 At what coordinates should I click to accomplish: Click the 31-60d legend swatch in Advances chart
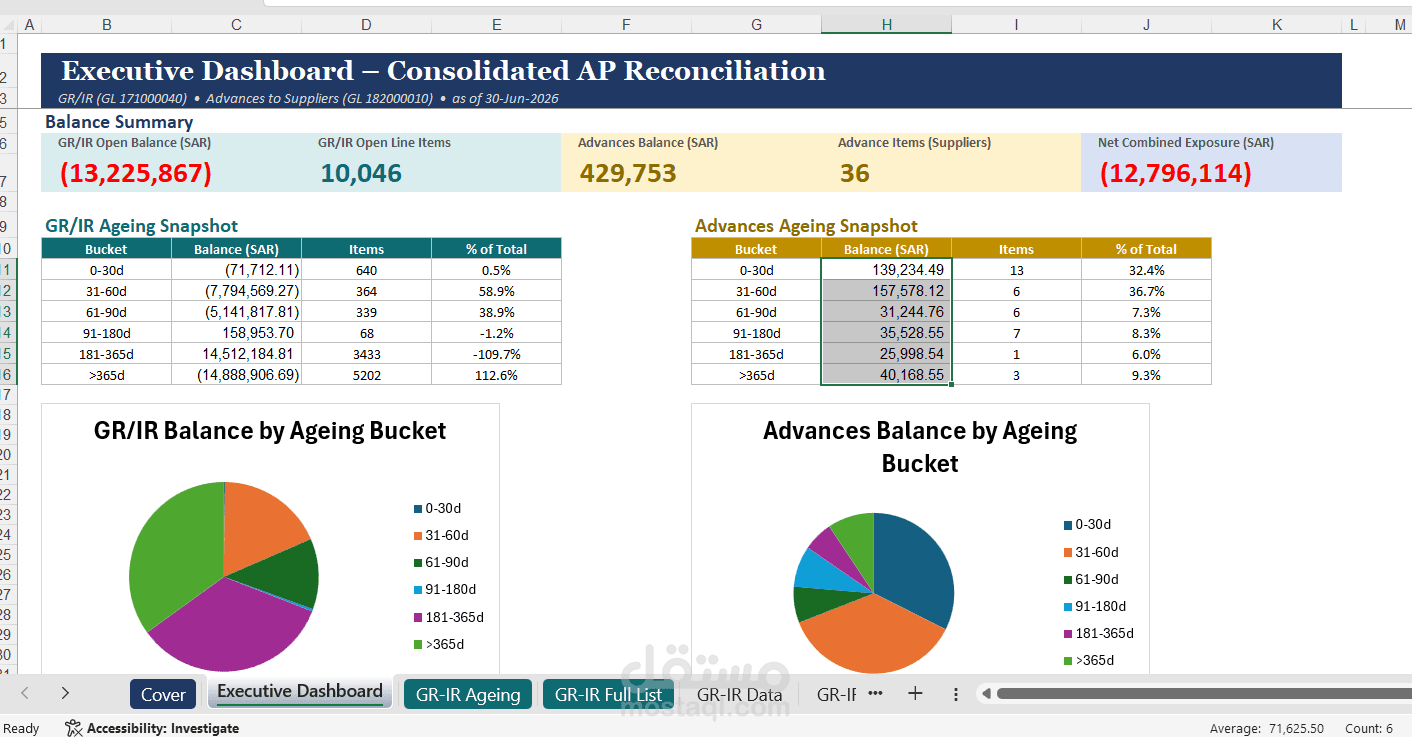pos(1067,552)
